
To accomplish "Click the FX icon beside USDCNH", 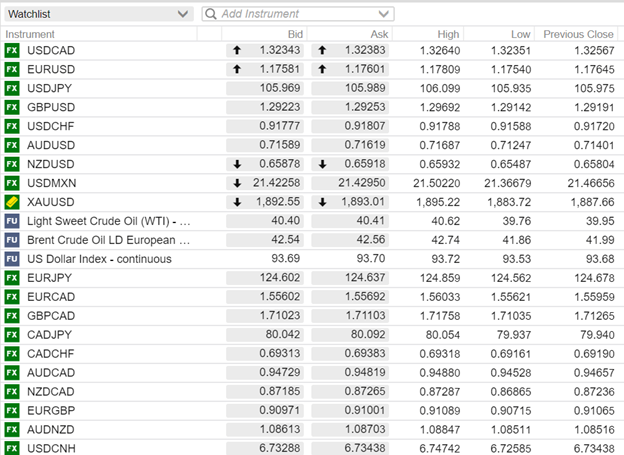I will click(12, 448).
